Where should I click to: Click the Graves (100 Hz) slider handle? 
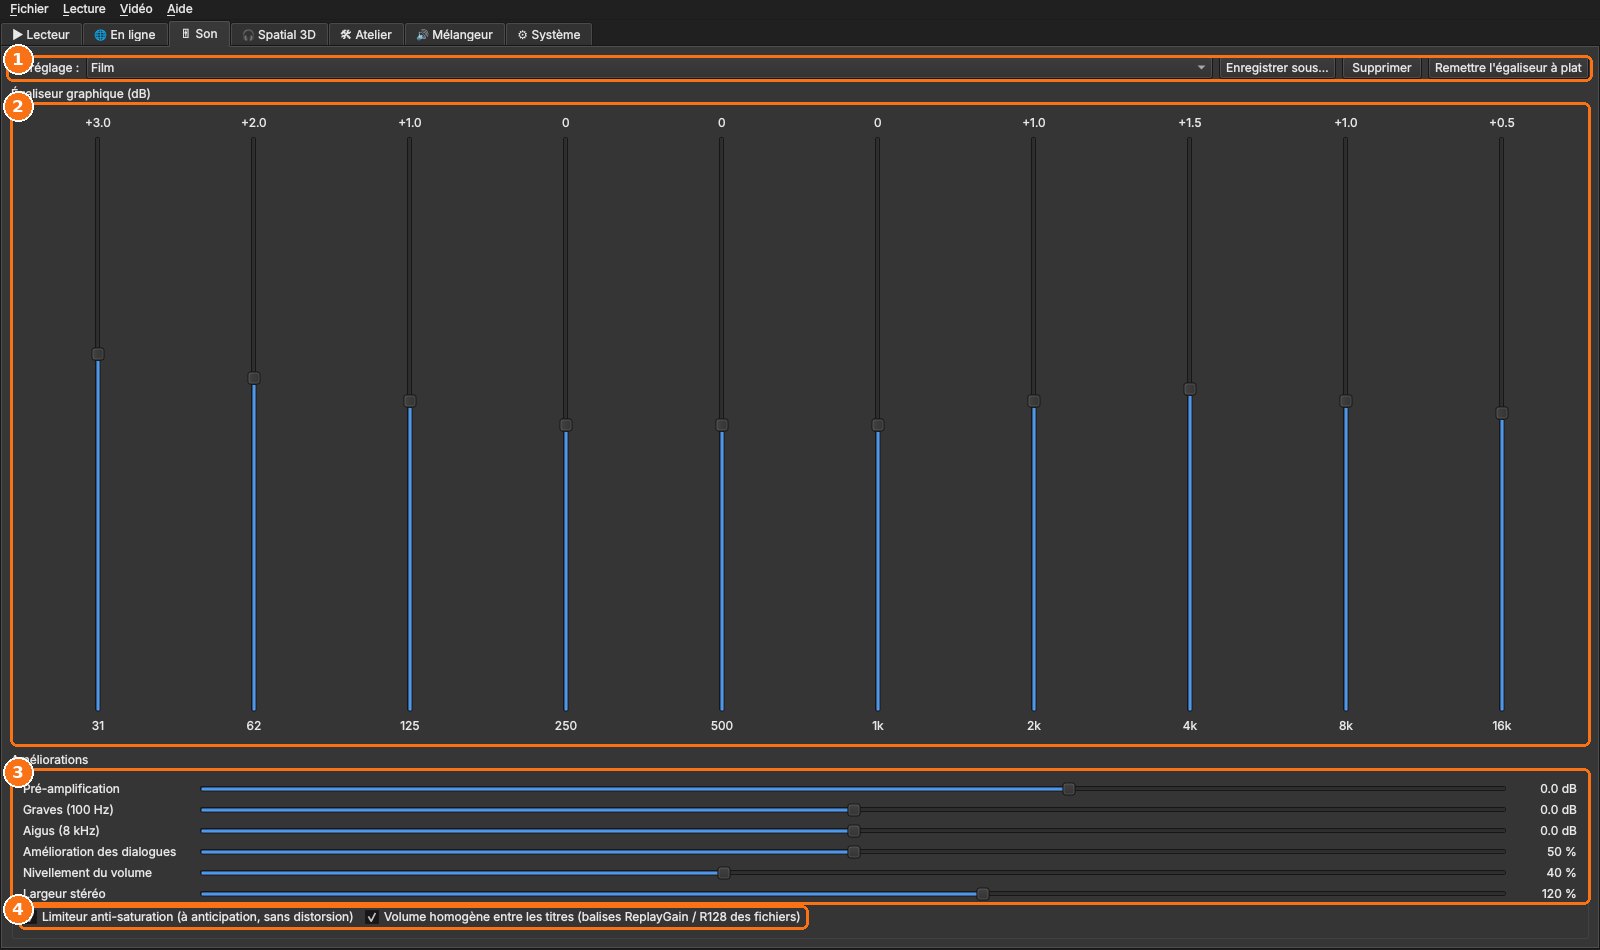click(854, 810)
